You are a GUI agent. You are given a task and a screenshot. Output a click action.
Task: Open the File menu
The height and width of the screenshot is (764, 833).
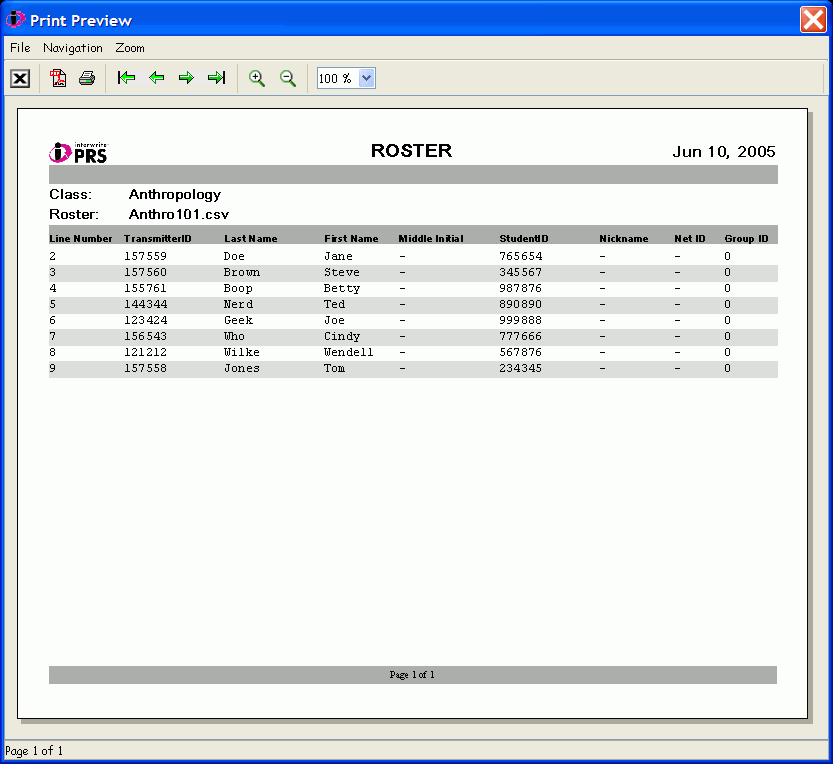pyautogui.click(x=18, y=47)
